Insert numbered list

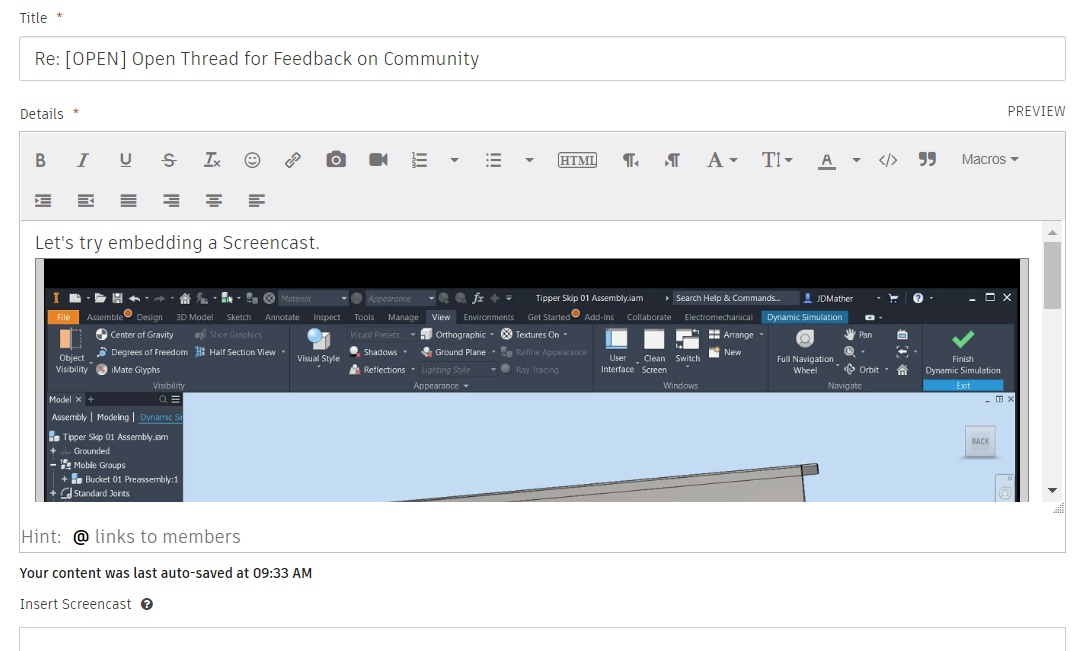419,160
